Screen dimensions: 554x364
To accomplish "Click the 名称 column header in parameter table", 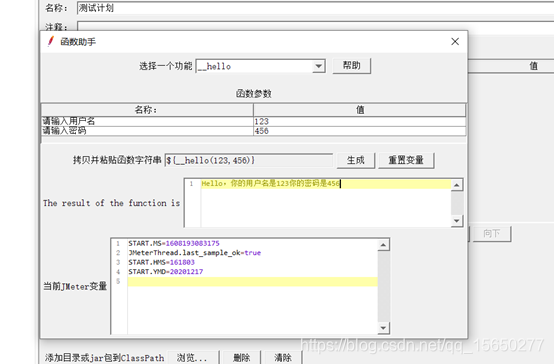I will (147, 110).
